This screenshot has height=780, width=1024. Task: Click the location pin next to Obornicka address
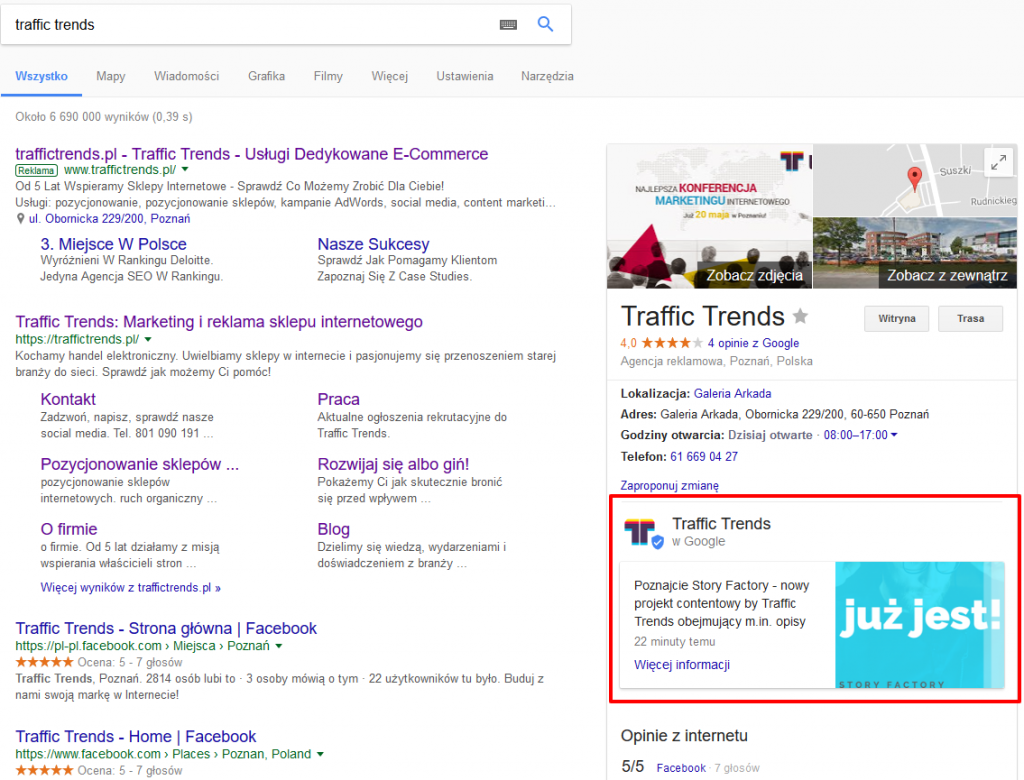[x=20, y=219]
